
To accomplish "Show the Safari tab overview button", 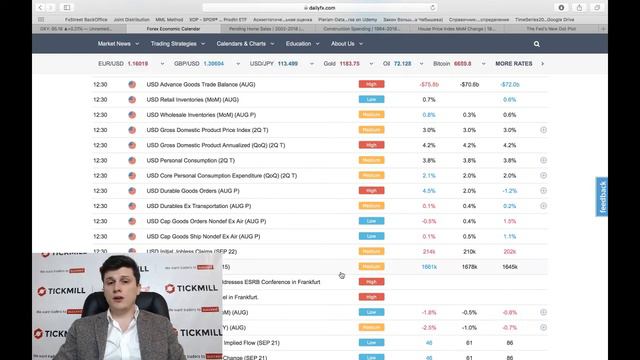I will 597,7.
